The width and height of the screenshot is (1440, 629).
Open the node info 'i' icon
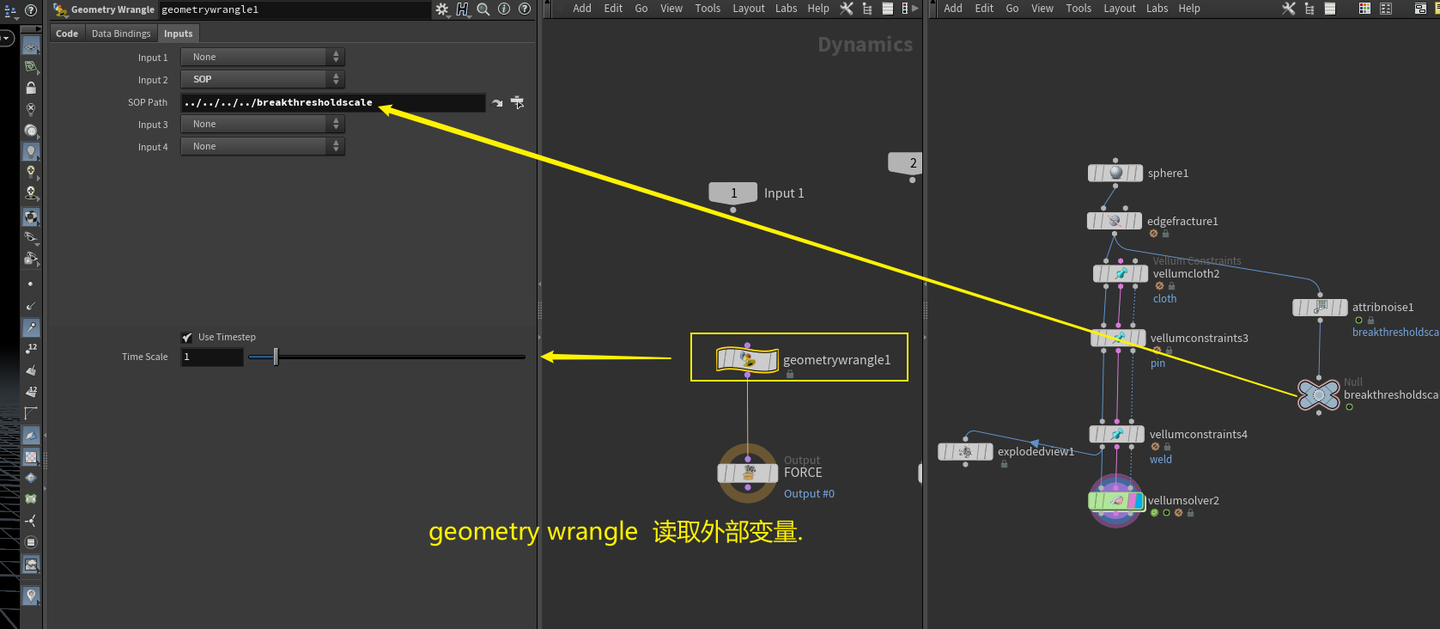503,9
